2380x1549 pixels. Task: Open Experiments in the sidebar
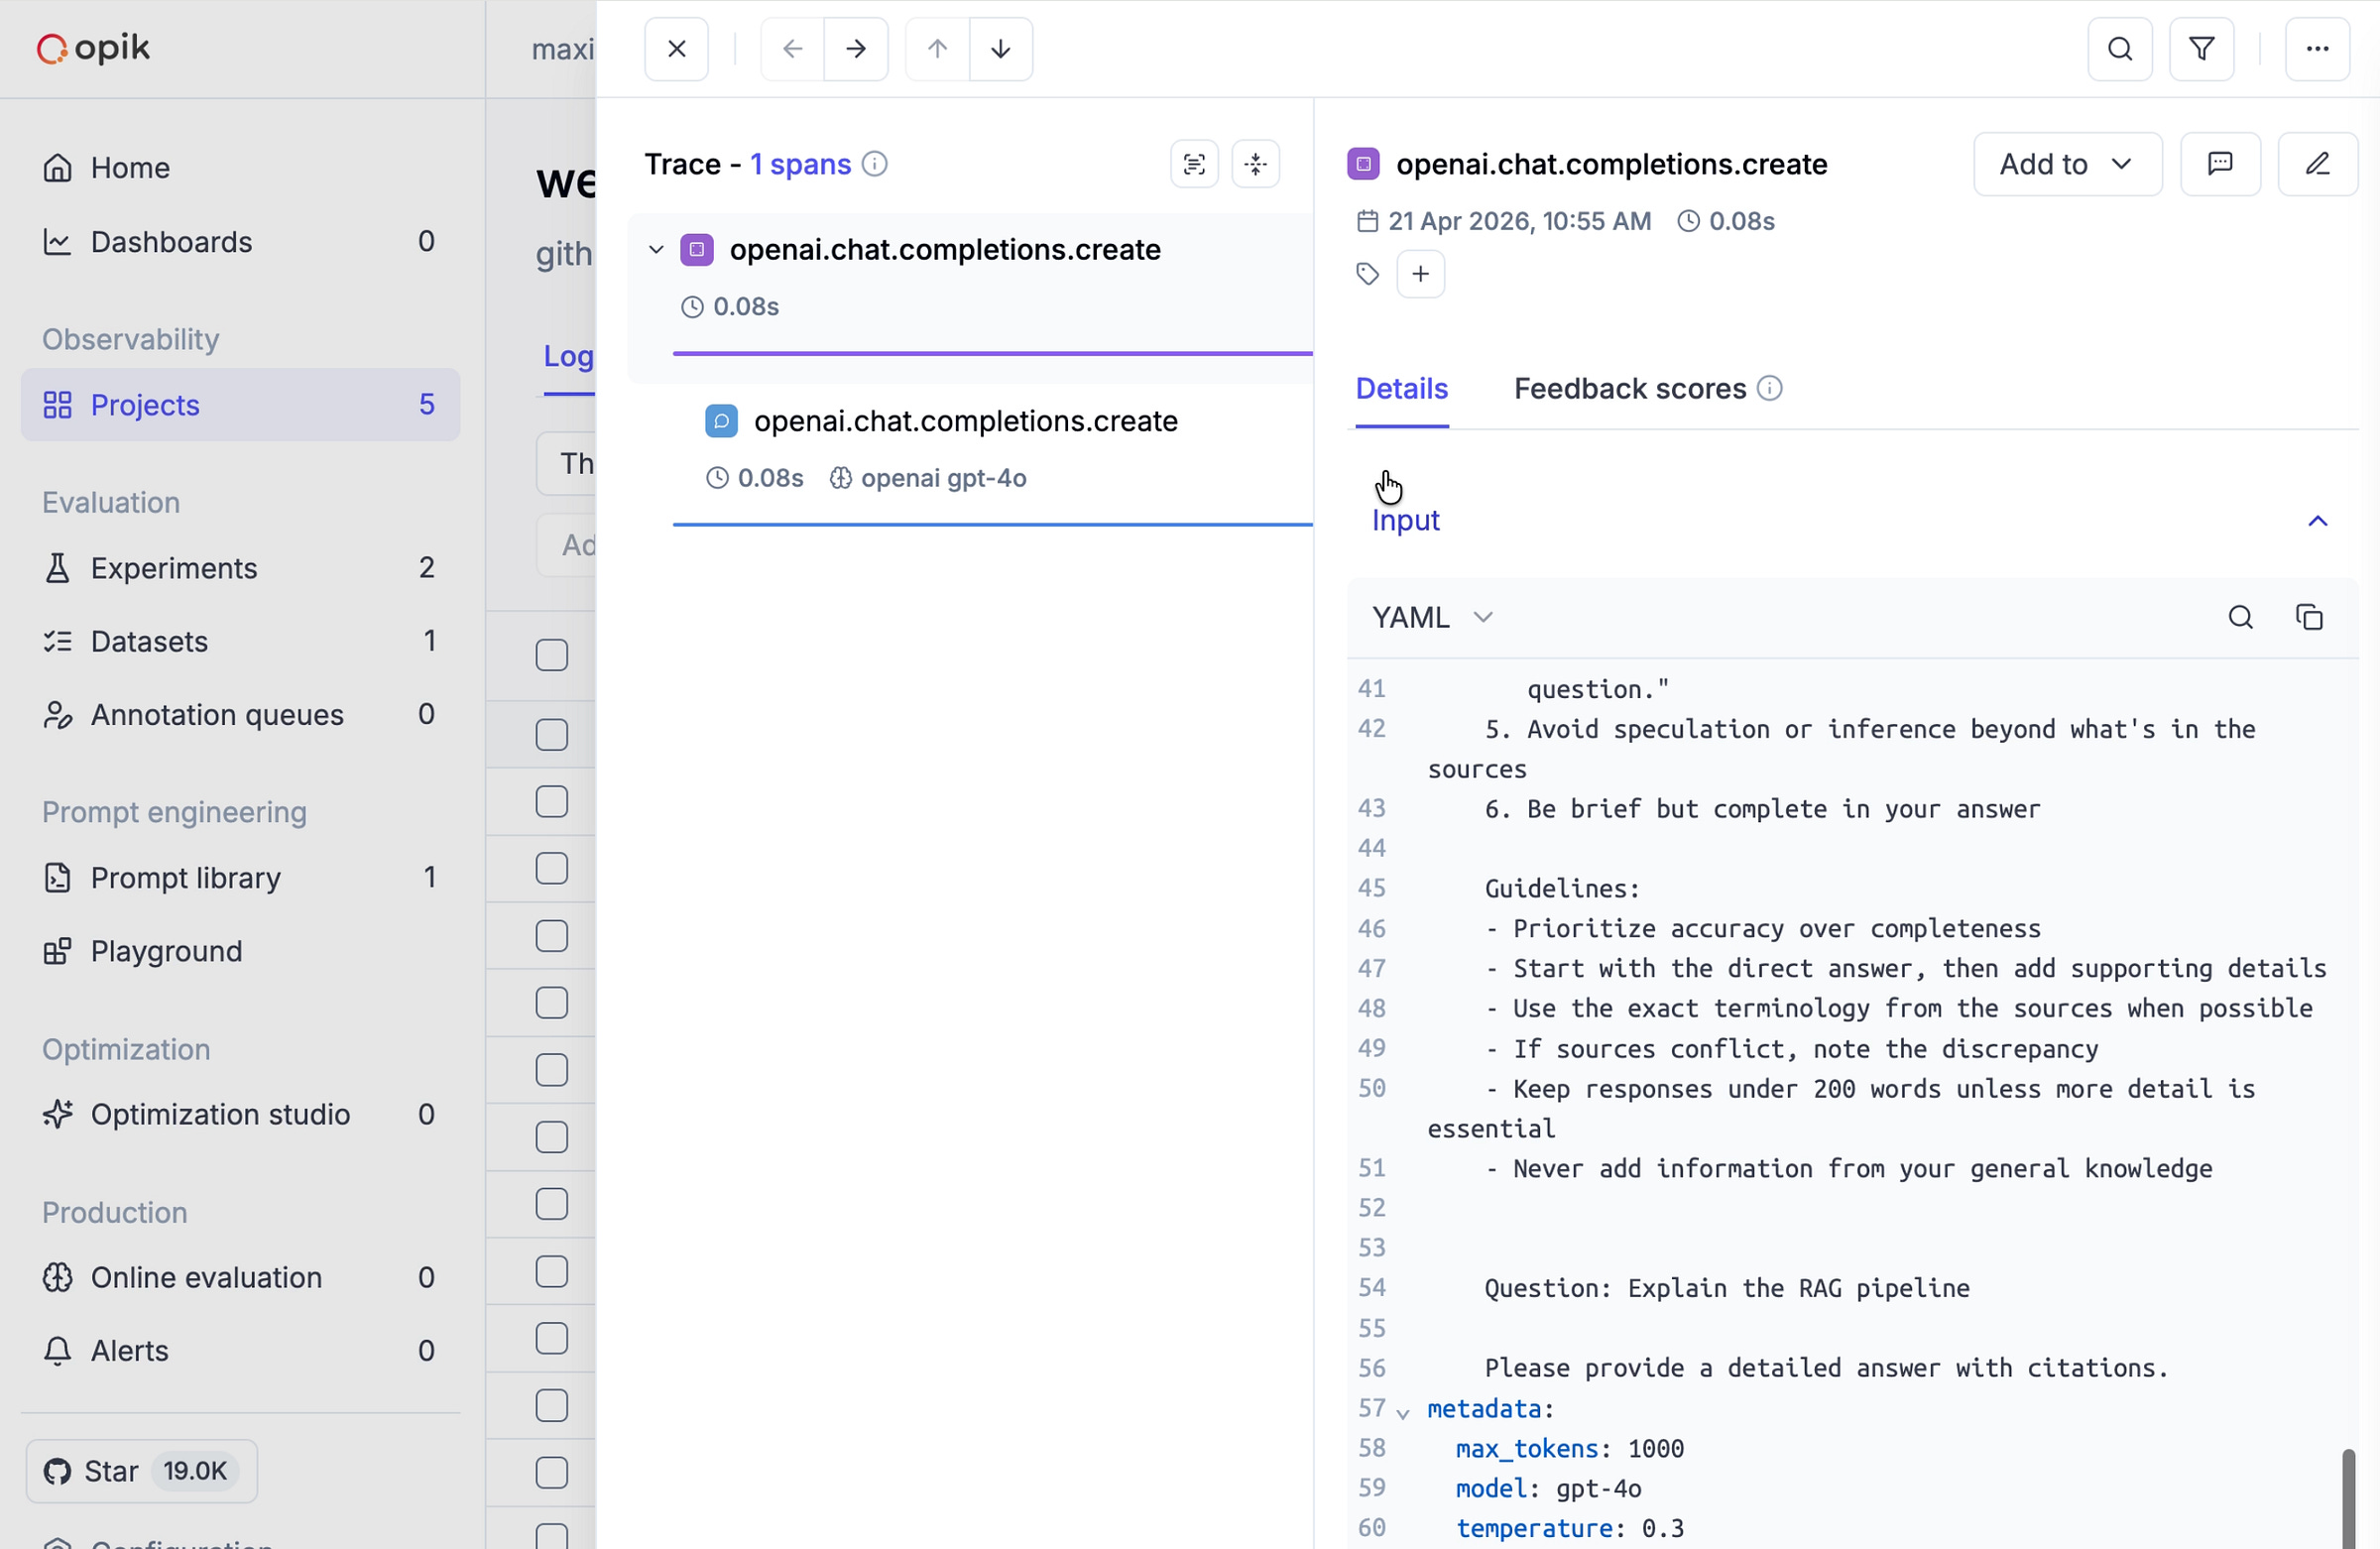point(174,568)
